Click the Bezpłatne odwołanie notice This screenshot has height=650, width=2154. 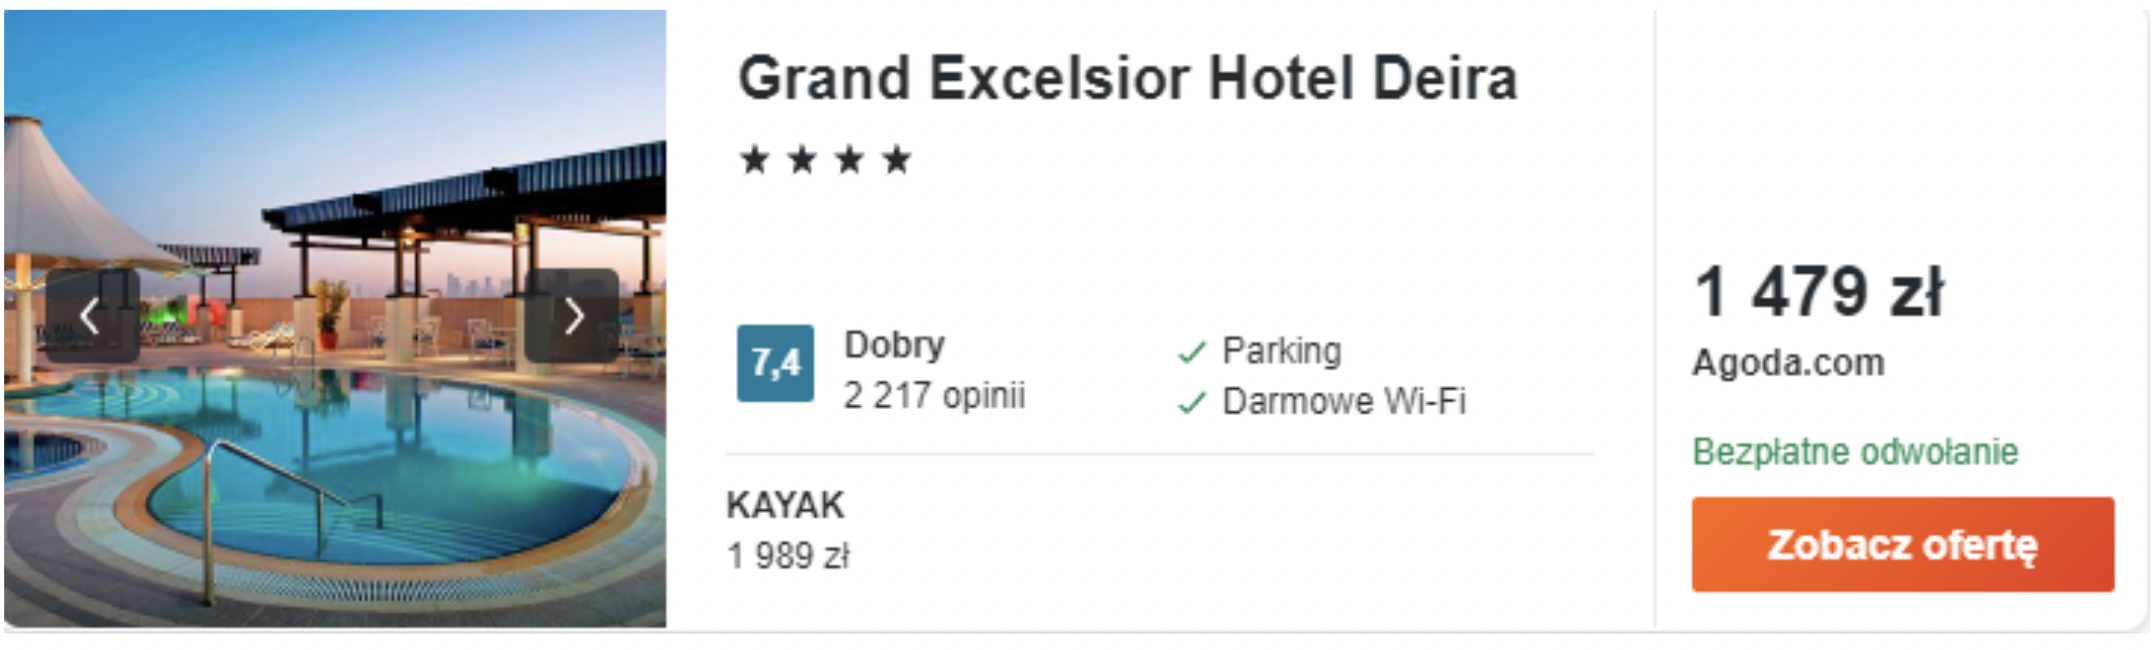(x=1855, y=451)
